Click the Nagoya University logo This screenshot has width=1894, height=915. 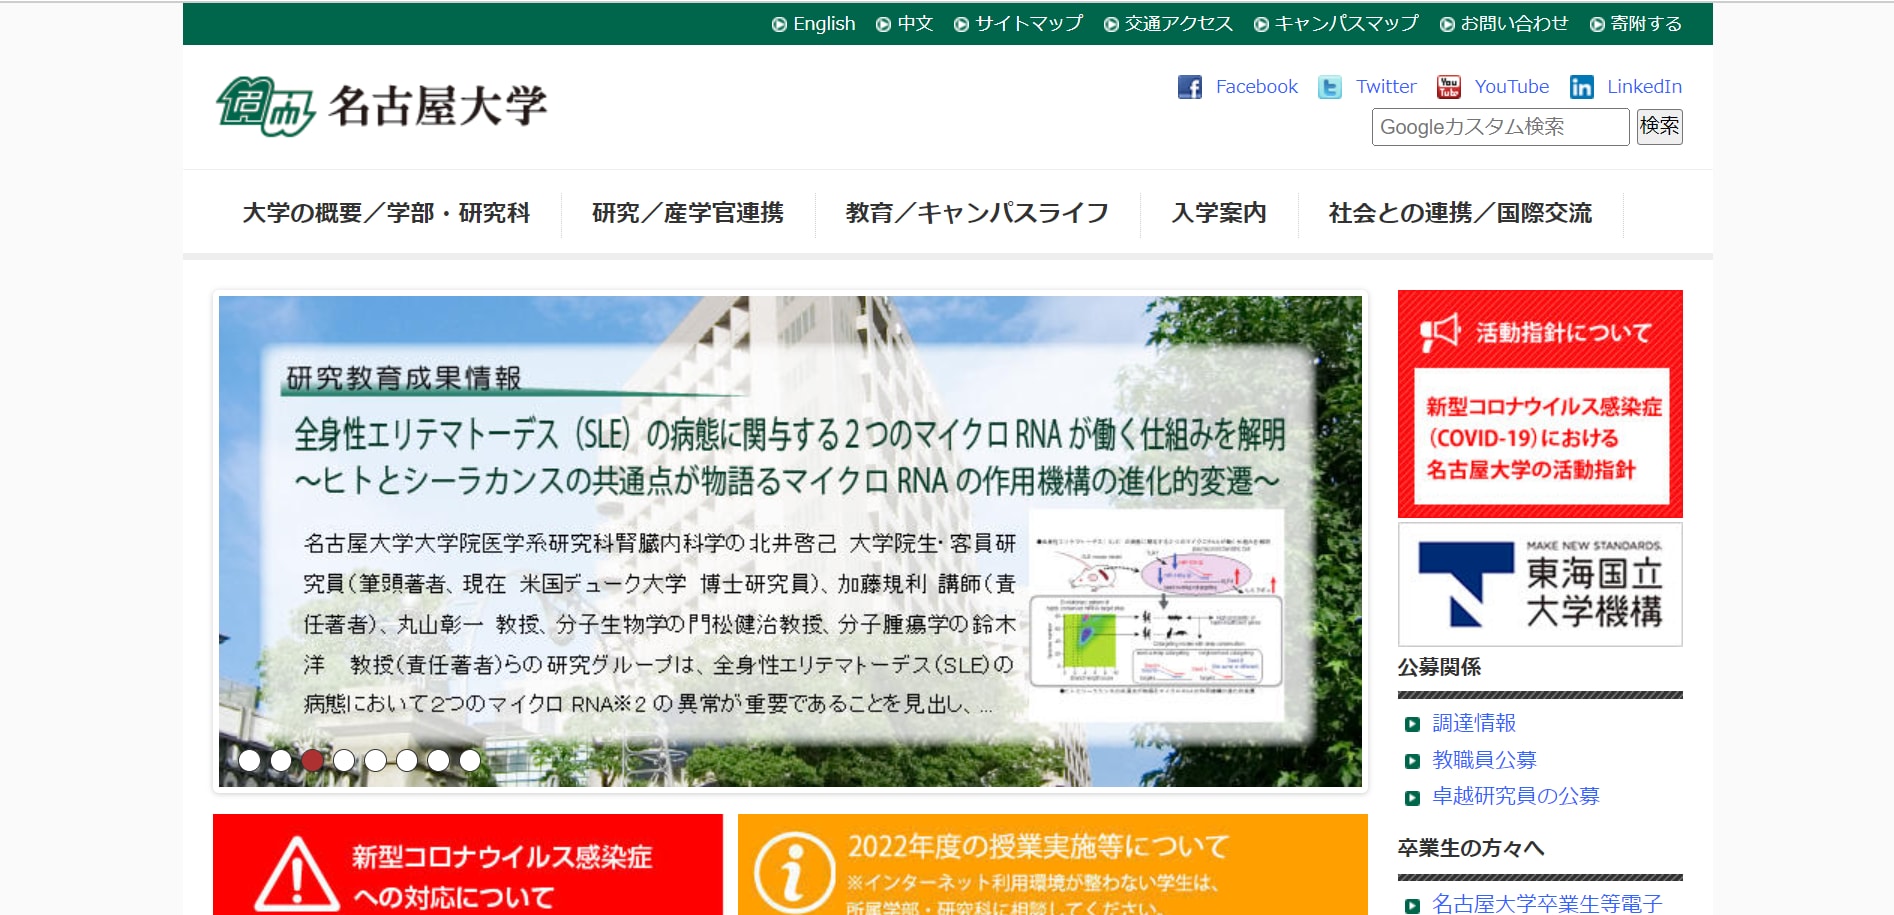pos(381,106)
